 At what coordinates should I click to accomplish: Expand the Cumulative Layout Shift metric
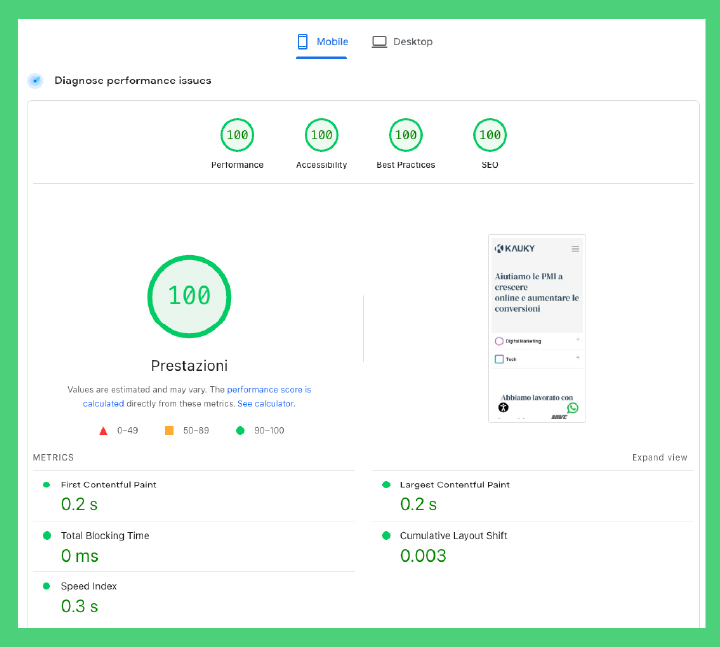tap(453, 536)
